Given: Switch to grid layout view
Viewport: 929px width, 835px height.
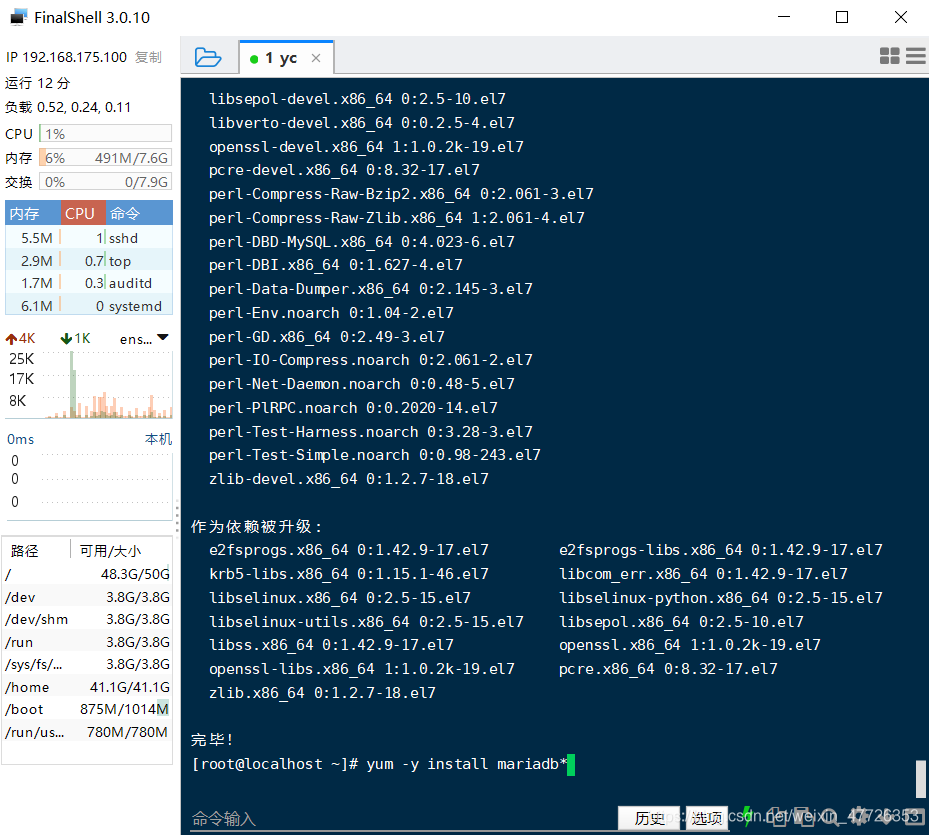Looking at the screenshot, I should point(889,56).
